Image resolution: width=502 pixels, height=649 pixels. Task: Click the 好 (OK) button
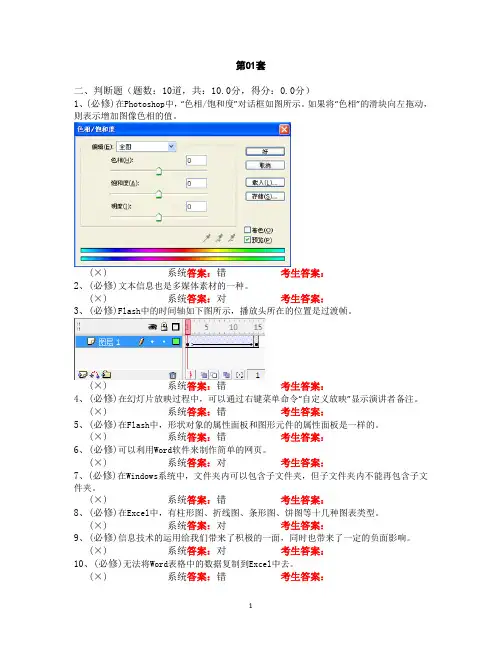[x=265, y=151]
